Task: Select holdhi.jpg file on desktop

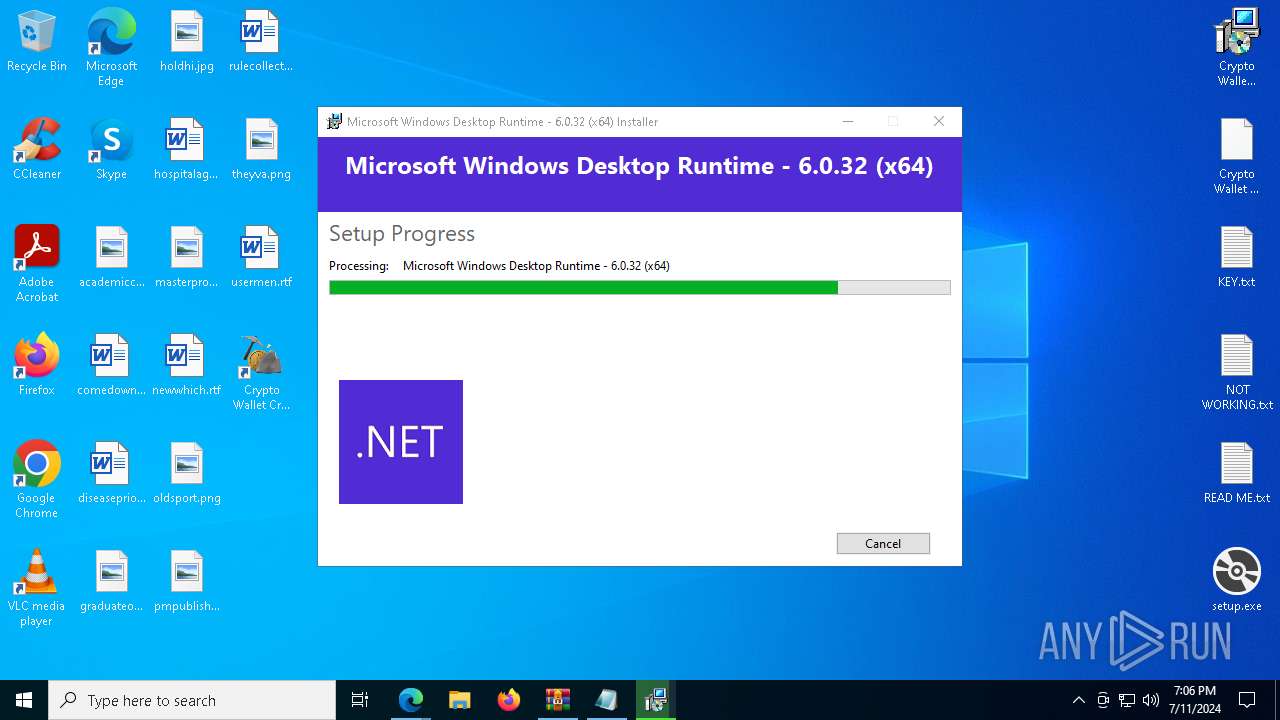Action: pyautogui.click(x=187, y=42)
